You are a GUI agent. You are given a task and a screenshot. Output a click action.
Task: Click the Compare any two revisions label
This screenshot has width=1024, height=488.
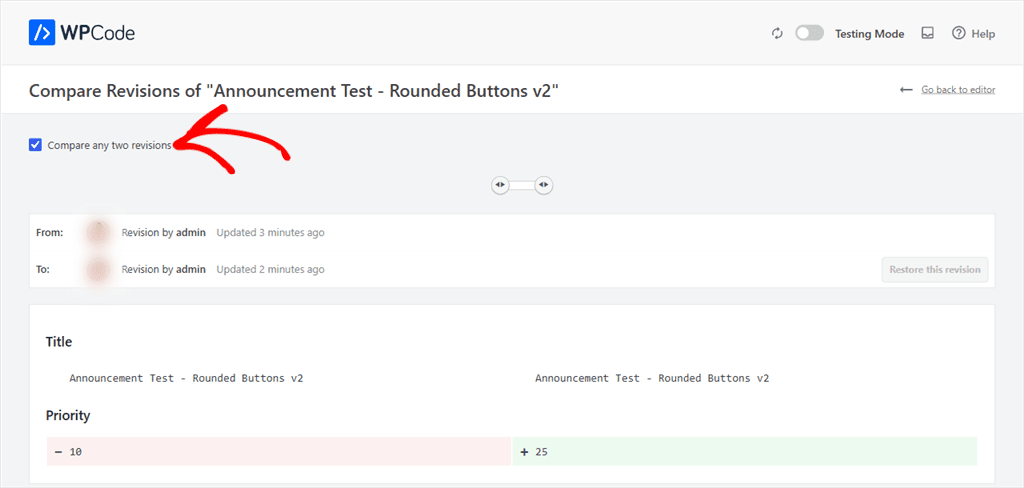click(x=109, y=145)
